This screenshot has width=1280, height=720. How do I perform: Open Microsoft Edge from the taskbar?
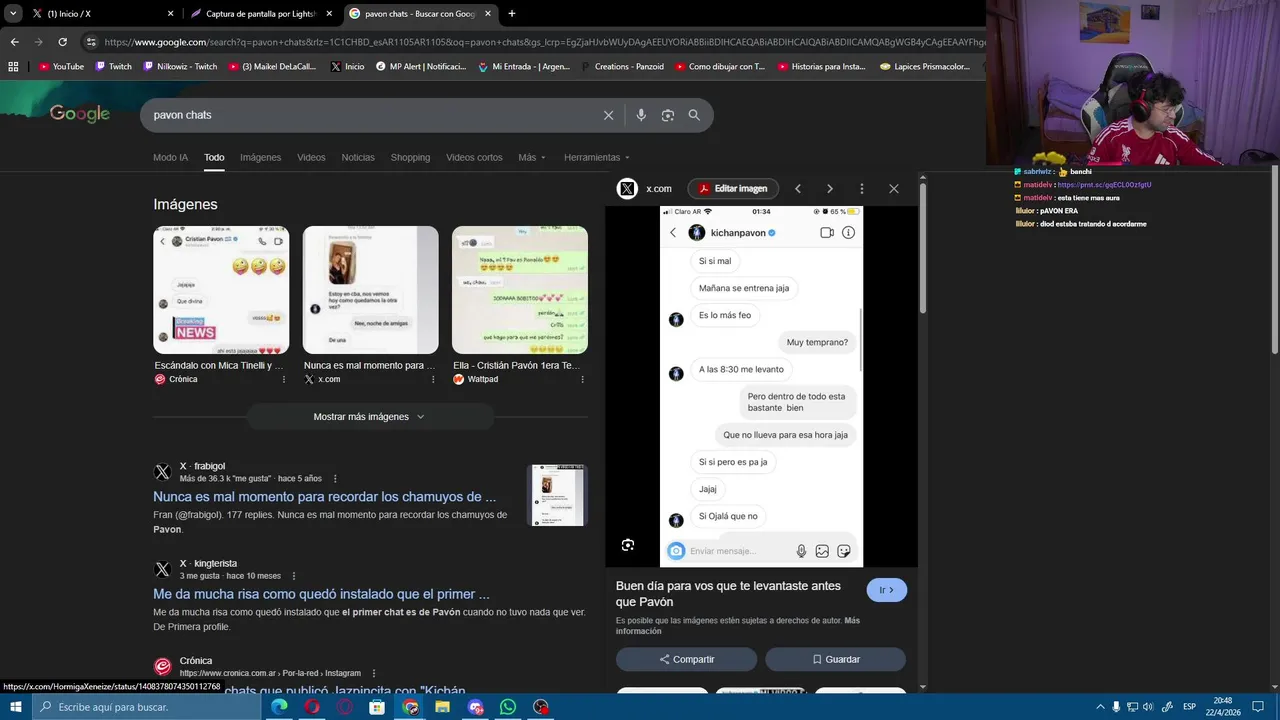coord(279,707)
